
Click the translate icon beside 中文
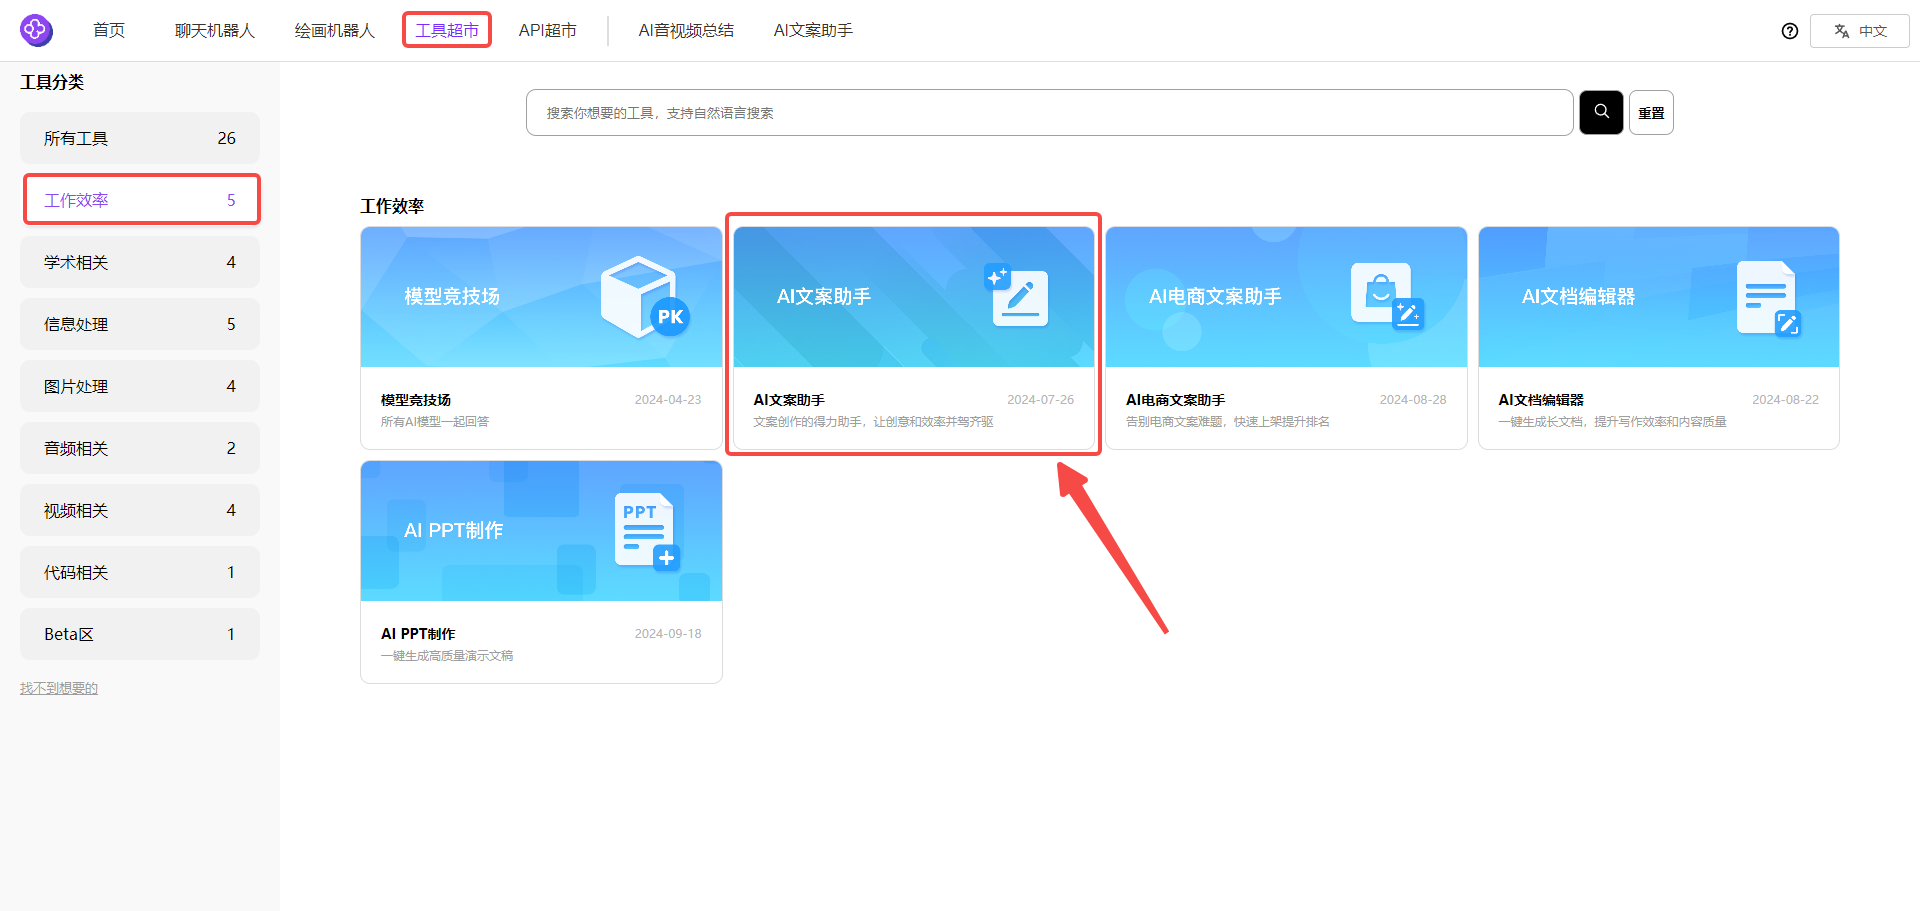pos(1842,31)
